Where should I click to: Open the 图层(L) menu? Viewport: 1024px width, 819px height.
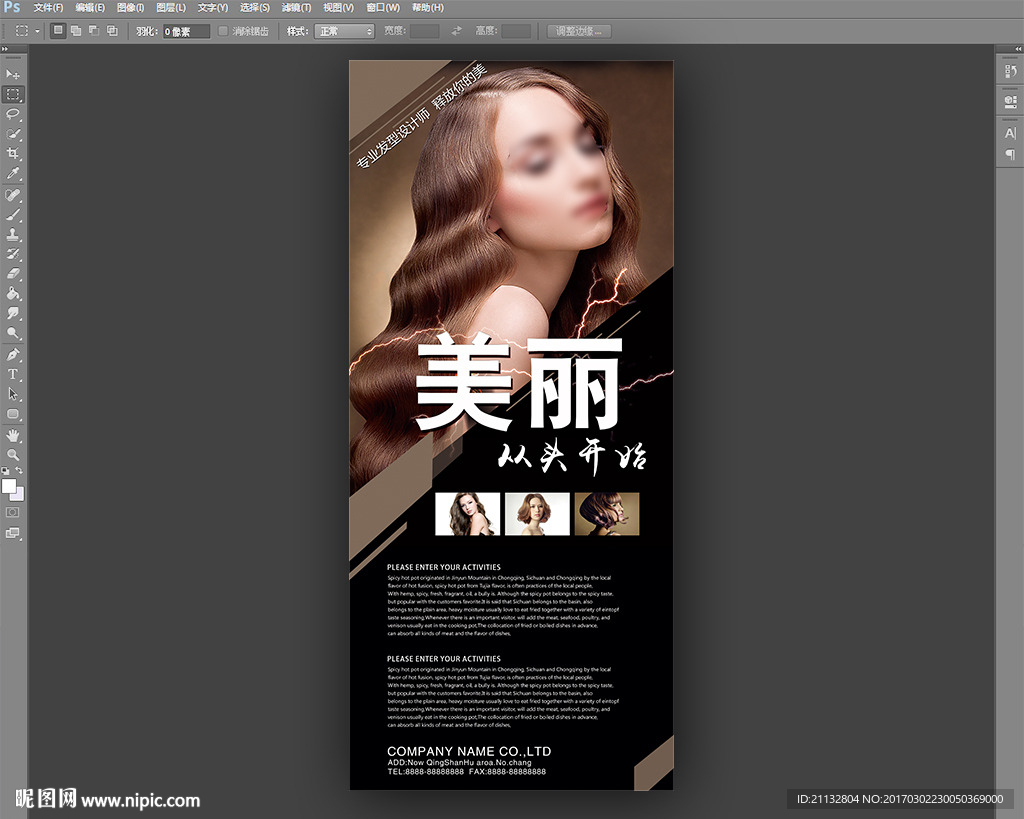coord(171,7)
